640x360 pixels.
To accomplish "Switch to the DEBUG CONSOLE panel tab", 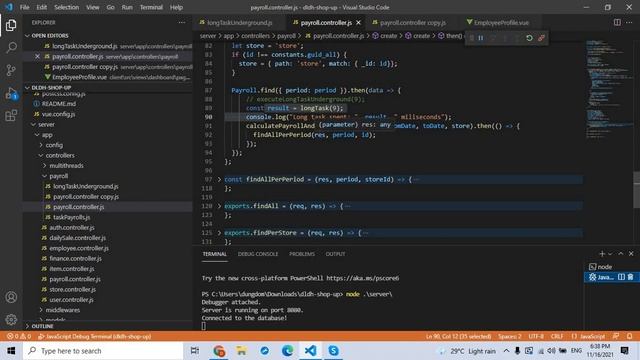I will pyautogui.click(x=258, y=254).
